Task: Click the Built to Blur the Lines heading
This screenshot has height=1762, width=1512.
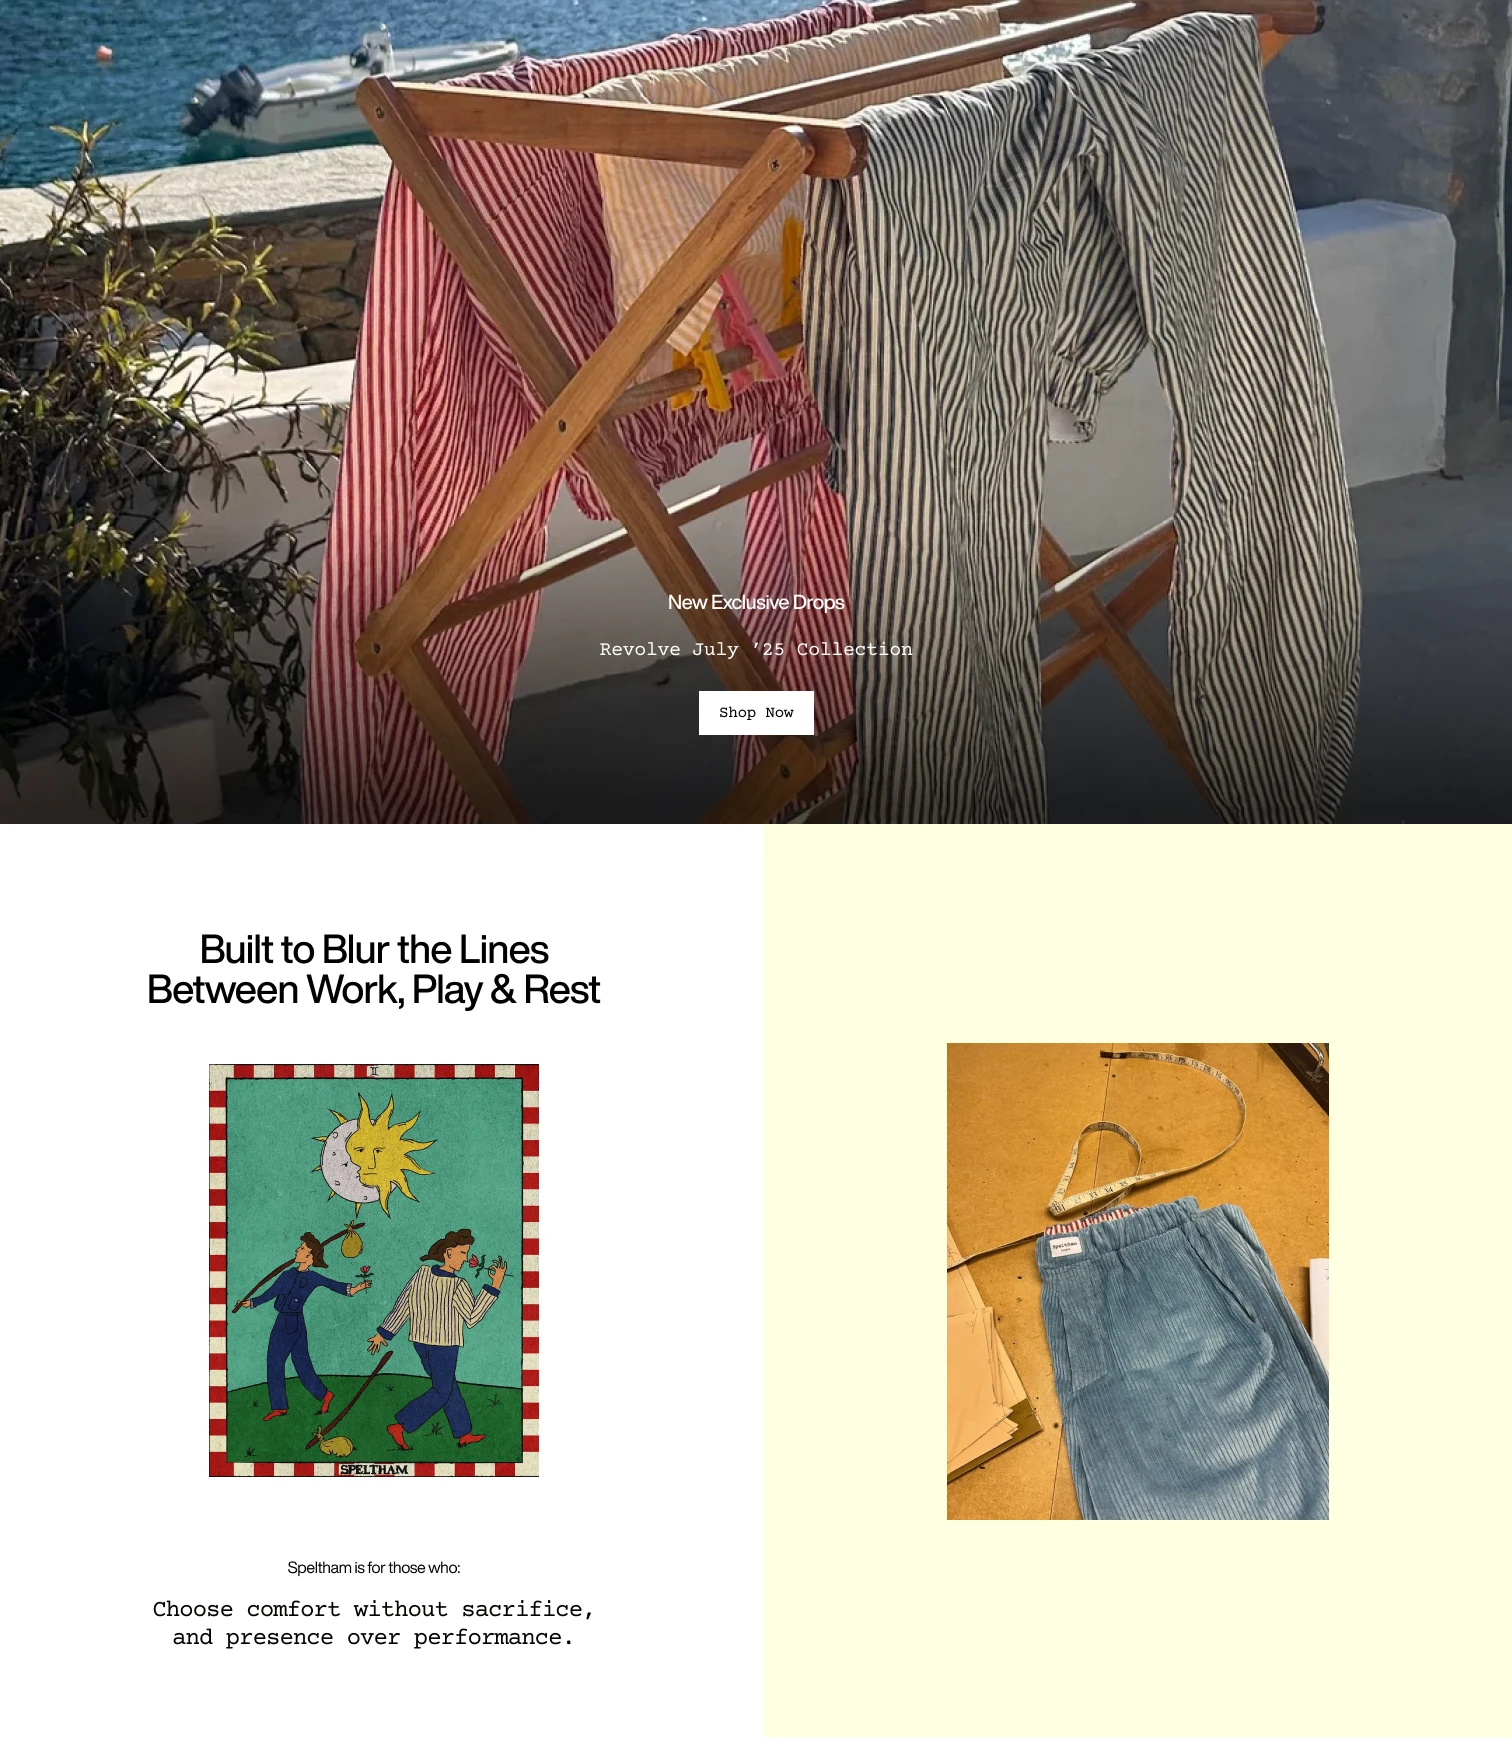Action: [374, 969]
